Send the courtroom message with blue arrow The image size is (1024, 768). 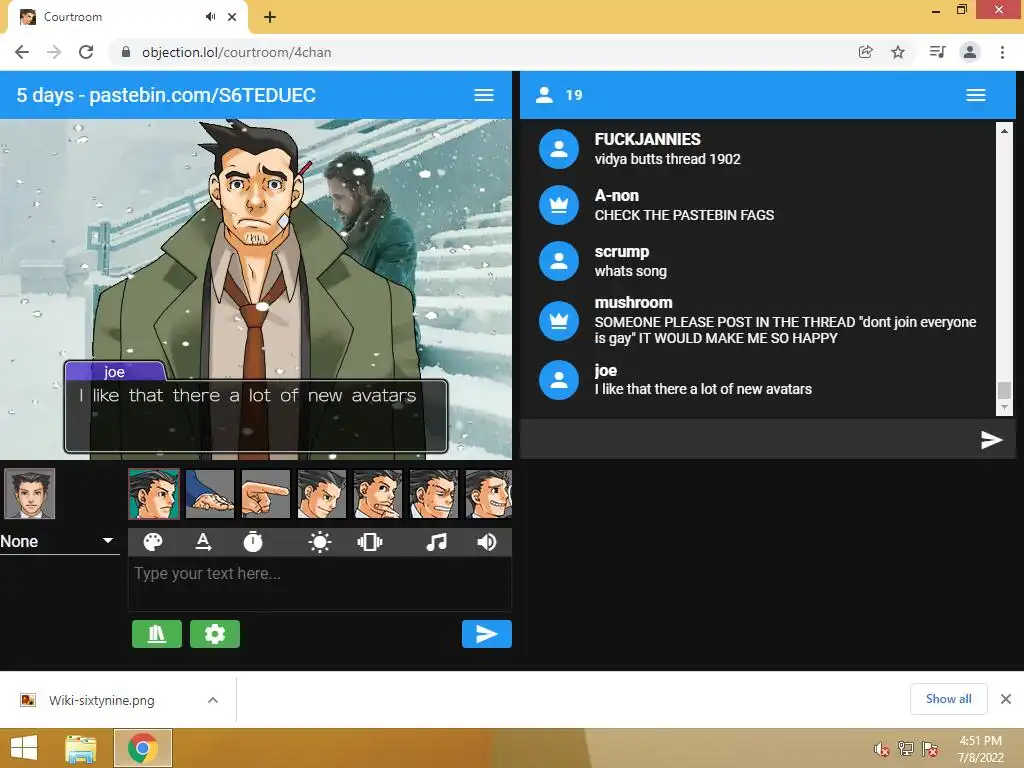(x=487, y=634)
